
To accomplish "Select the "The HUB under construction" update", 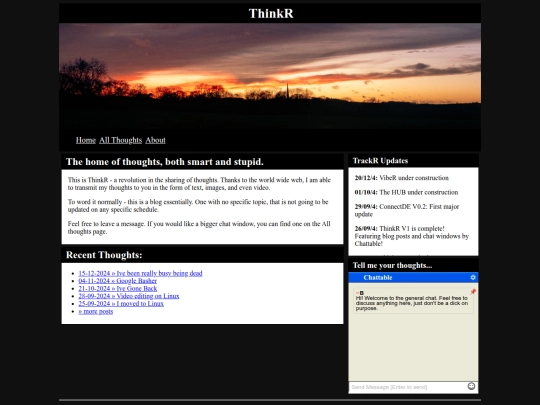I will point(406,192).
